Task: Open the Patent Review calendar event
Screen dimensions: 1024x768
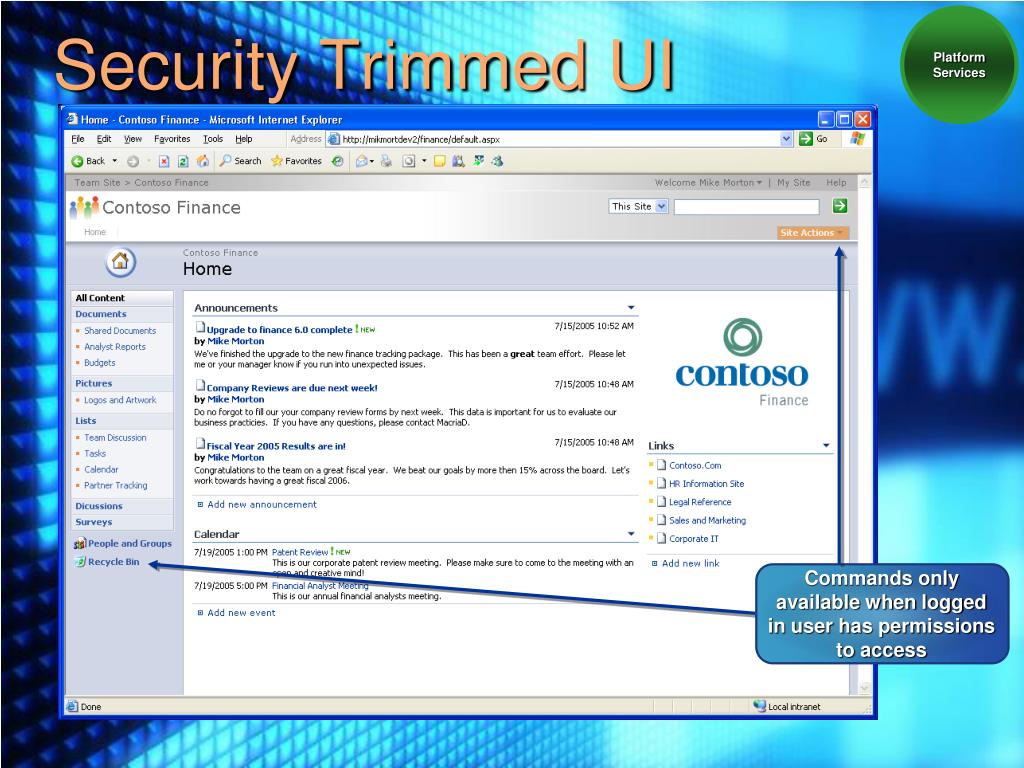Action: (300, 552)
